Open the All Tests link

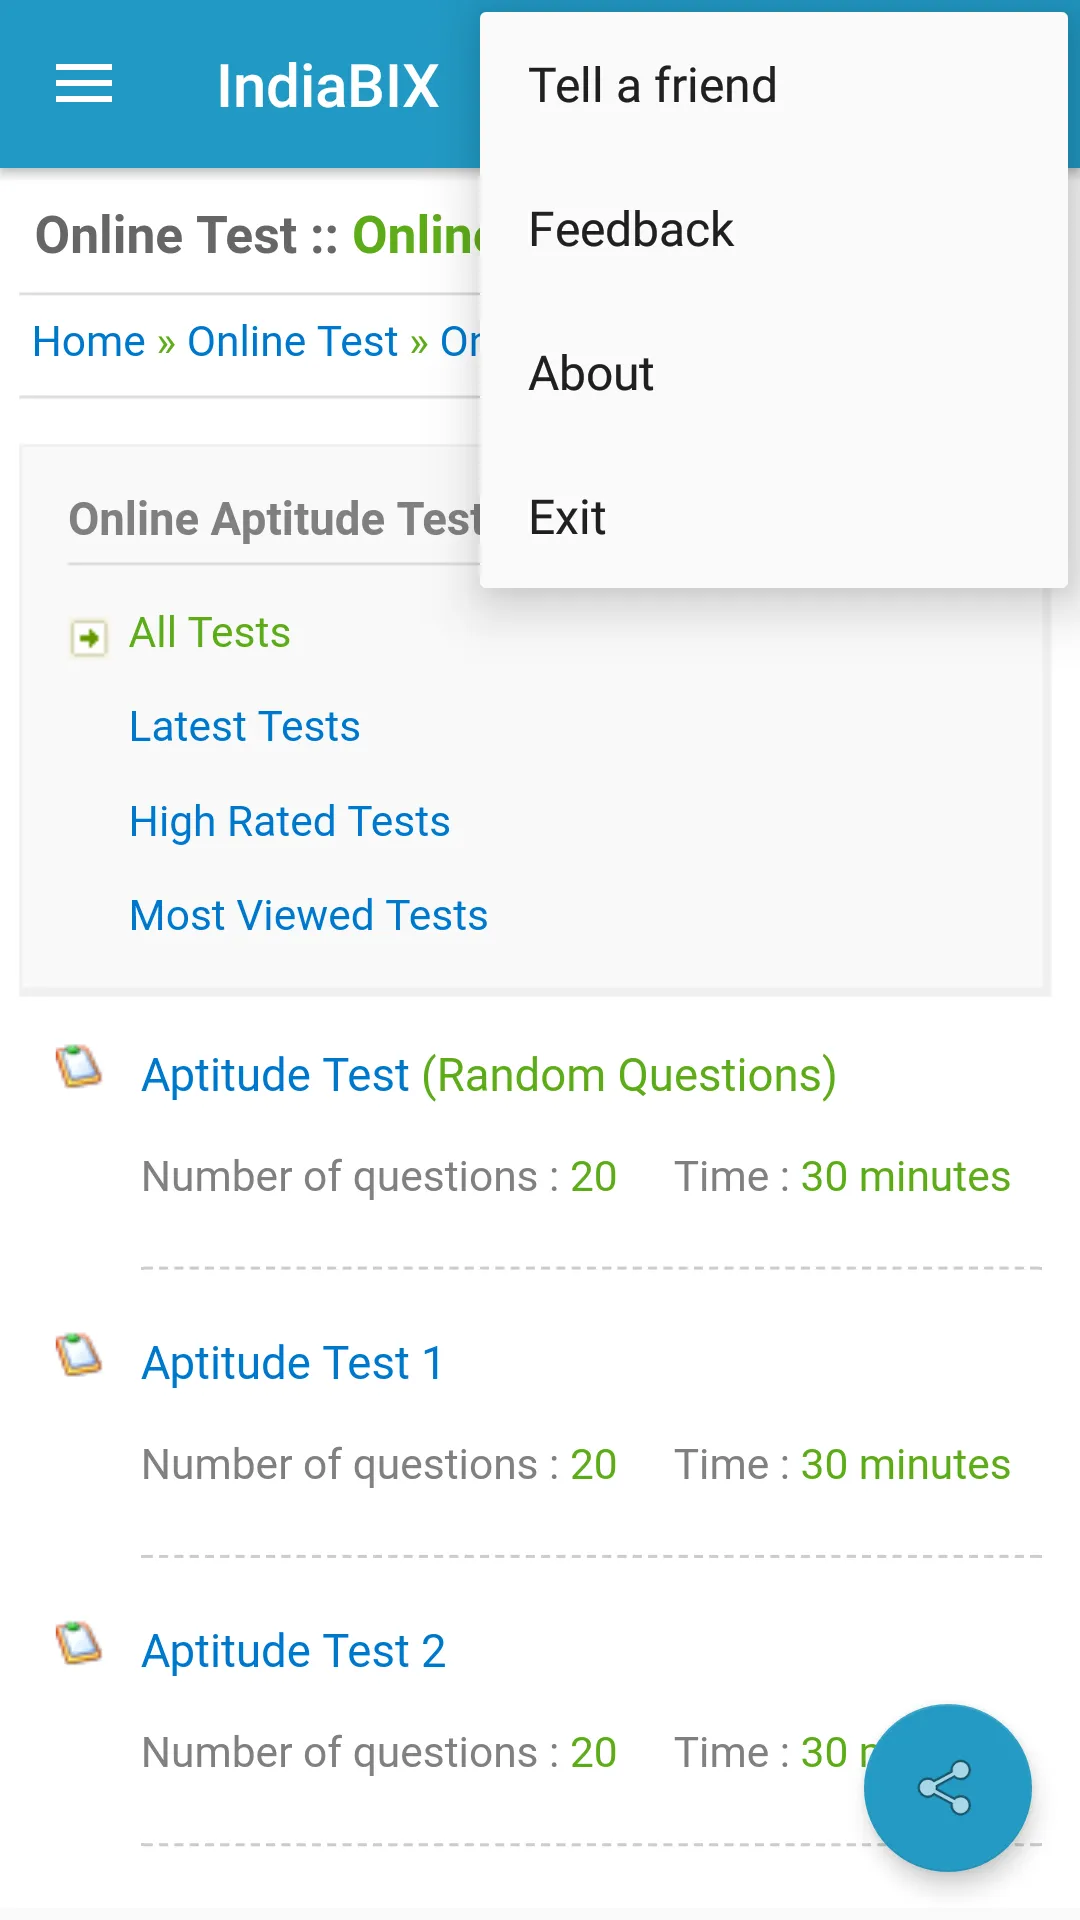pyautogui.click(x=210, y=633)
